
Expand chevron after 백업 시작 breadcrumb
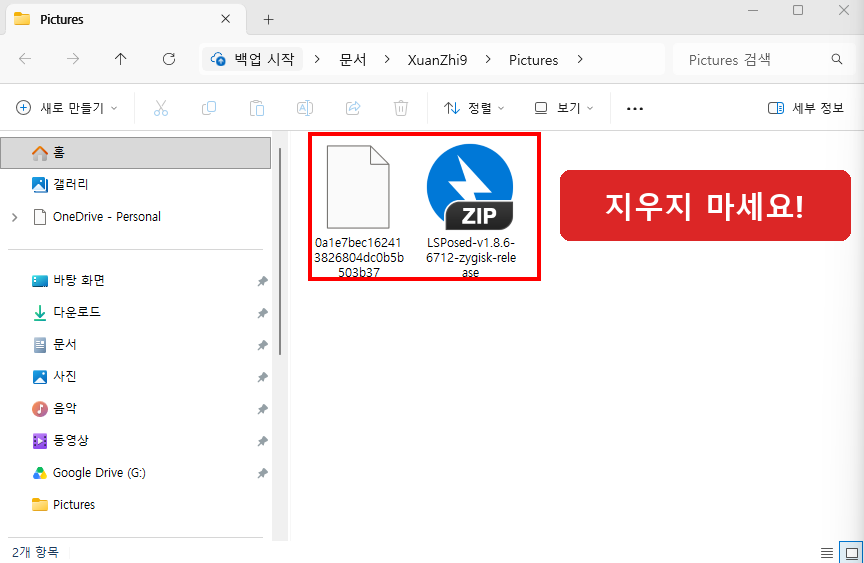[x=317, y=59]
